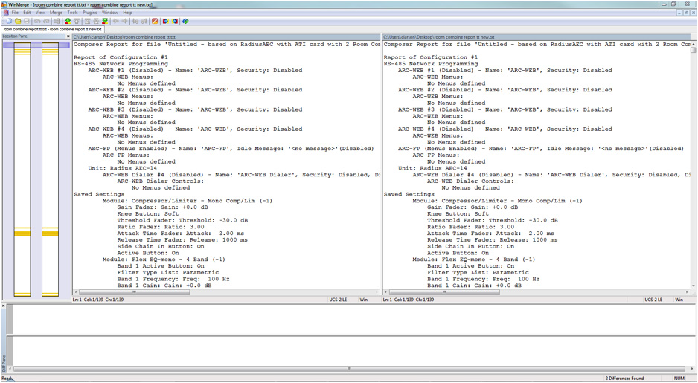698x383 pixels.
Task: Open the Window menu
Action: [110, 12]
